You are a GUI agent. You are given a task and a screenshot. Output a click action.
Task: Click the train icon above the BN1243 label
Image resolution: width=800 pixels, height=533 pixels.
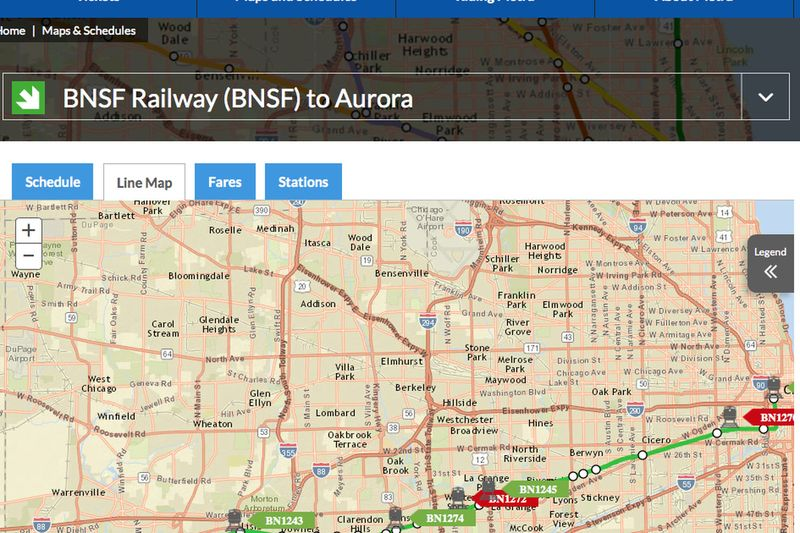point(234,519)
